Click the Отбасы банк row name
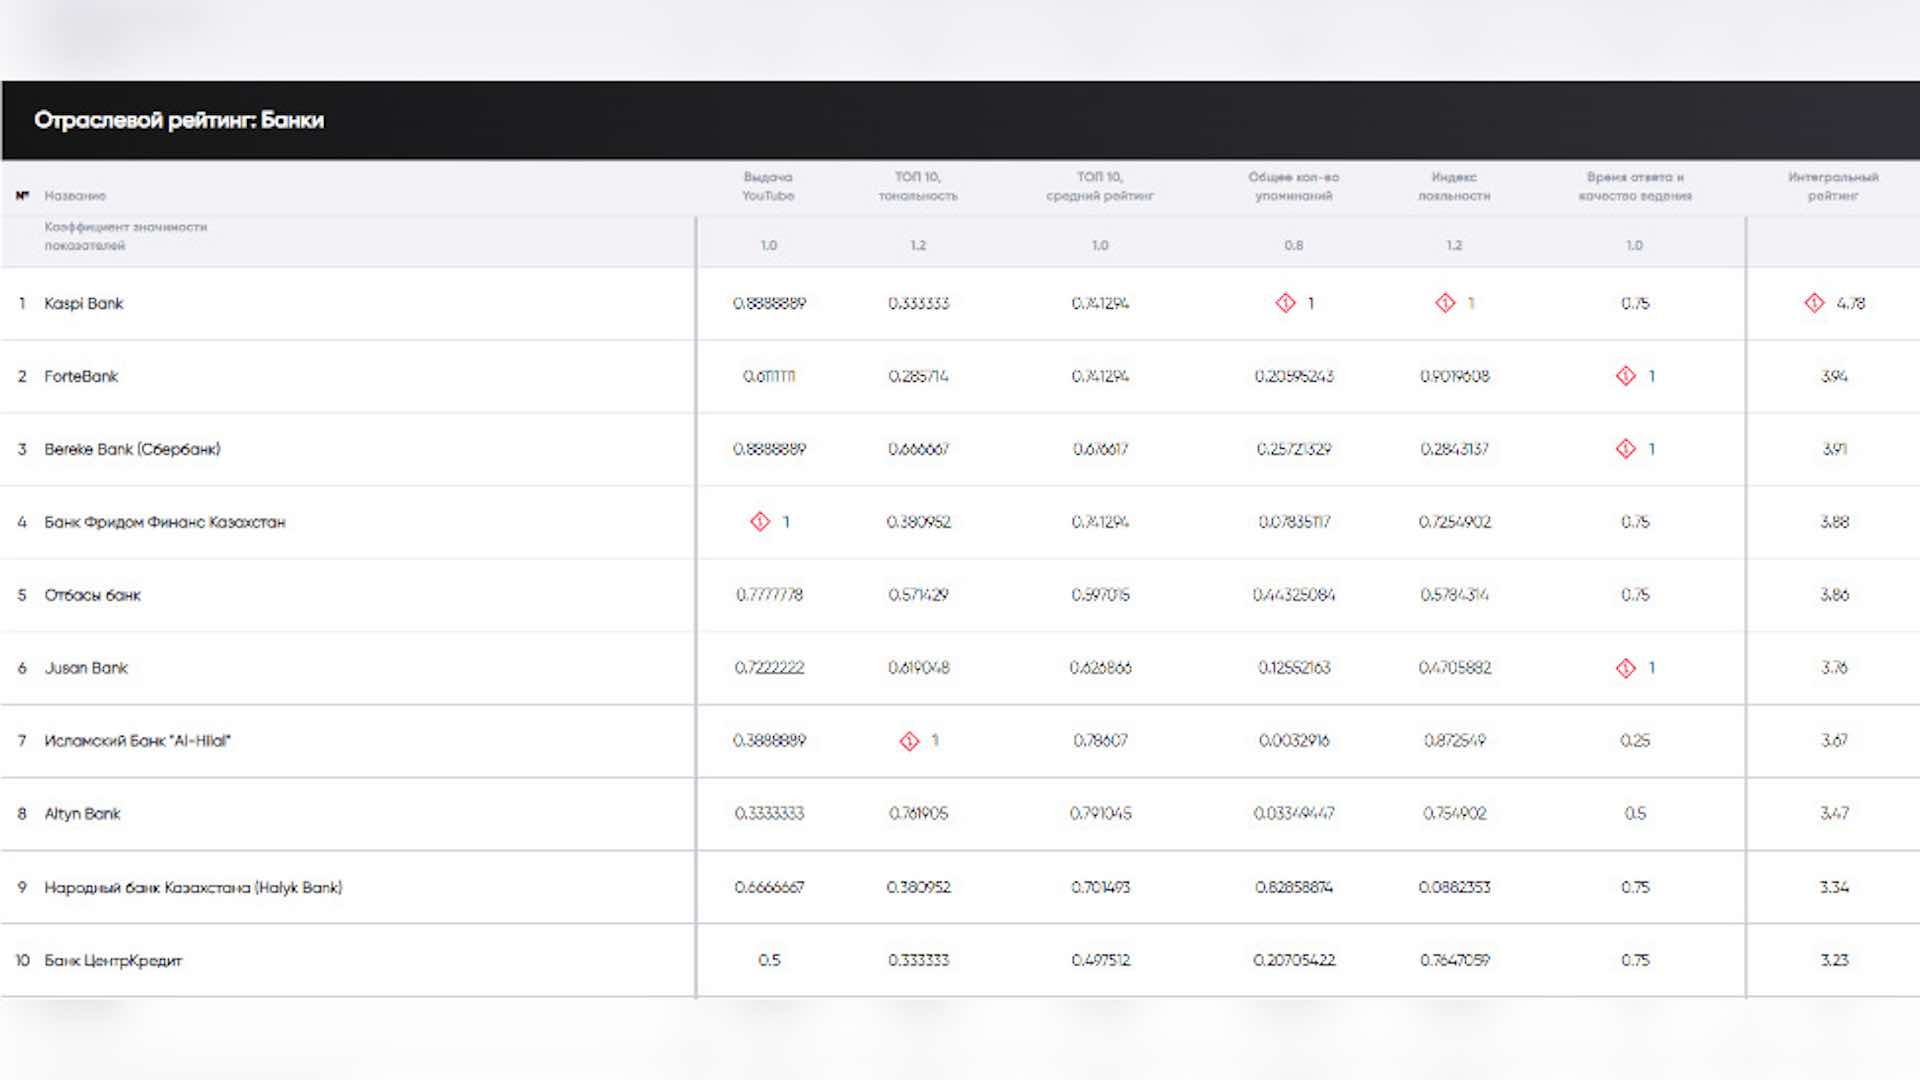This screenshot has height=1080, width=1920. [x=93, y=595]
